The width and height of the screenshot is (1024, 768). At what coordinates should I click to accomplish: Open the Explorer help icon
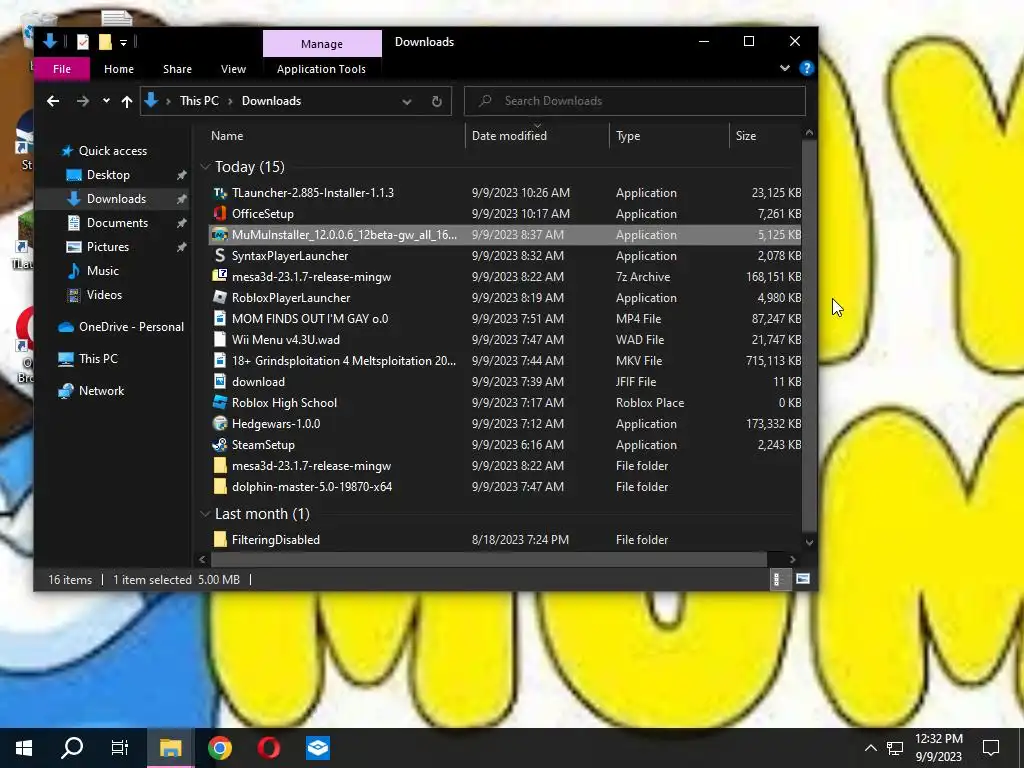pos(807,69)
